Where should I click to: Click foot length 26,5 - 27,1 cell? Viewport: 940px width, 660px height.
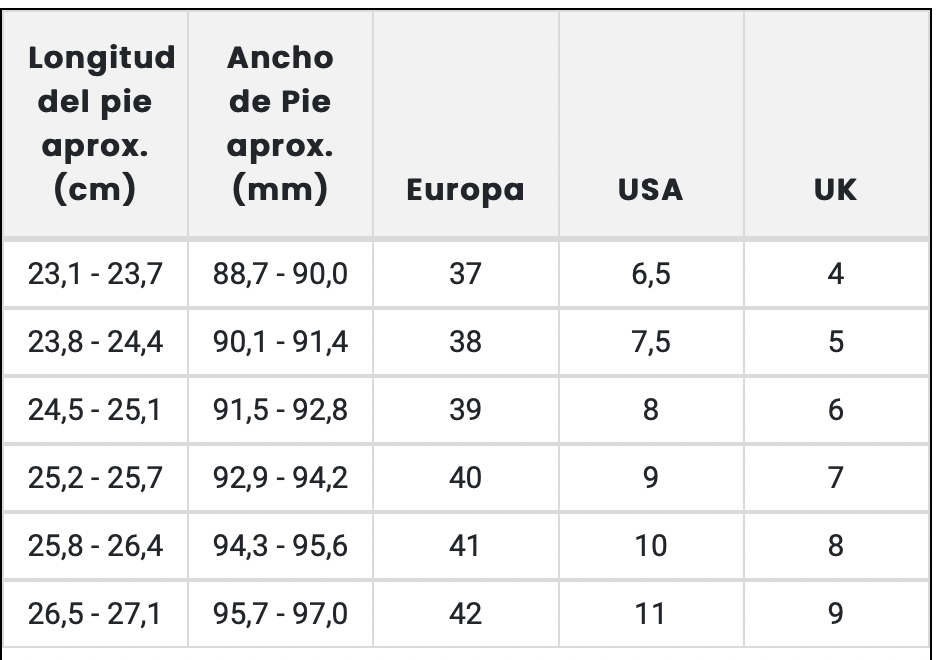tap(95, 613)
